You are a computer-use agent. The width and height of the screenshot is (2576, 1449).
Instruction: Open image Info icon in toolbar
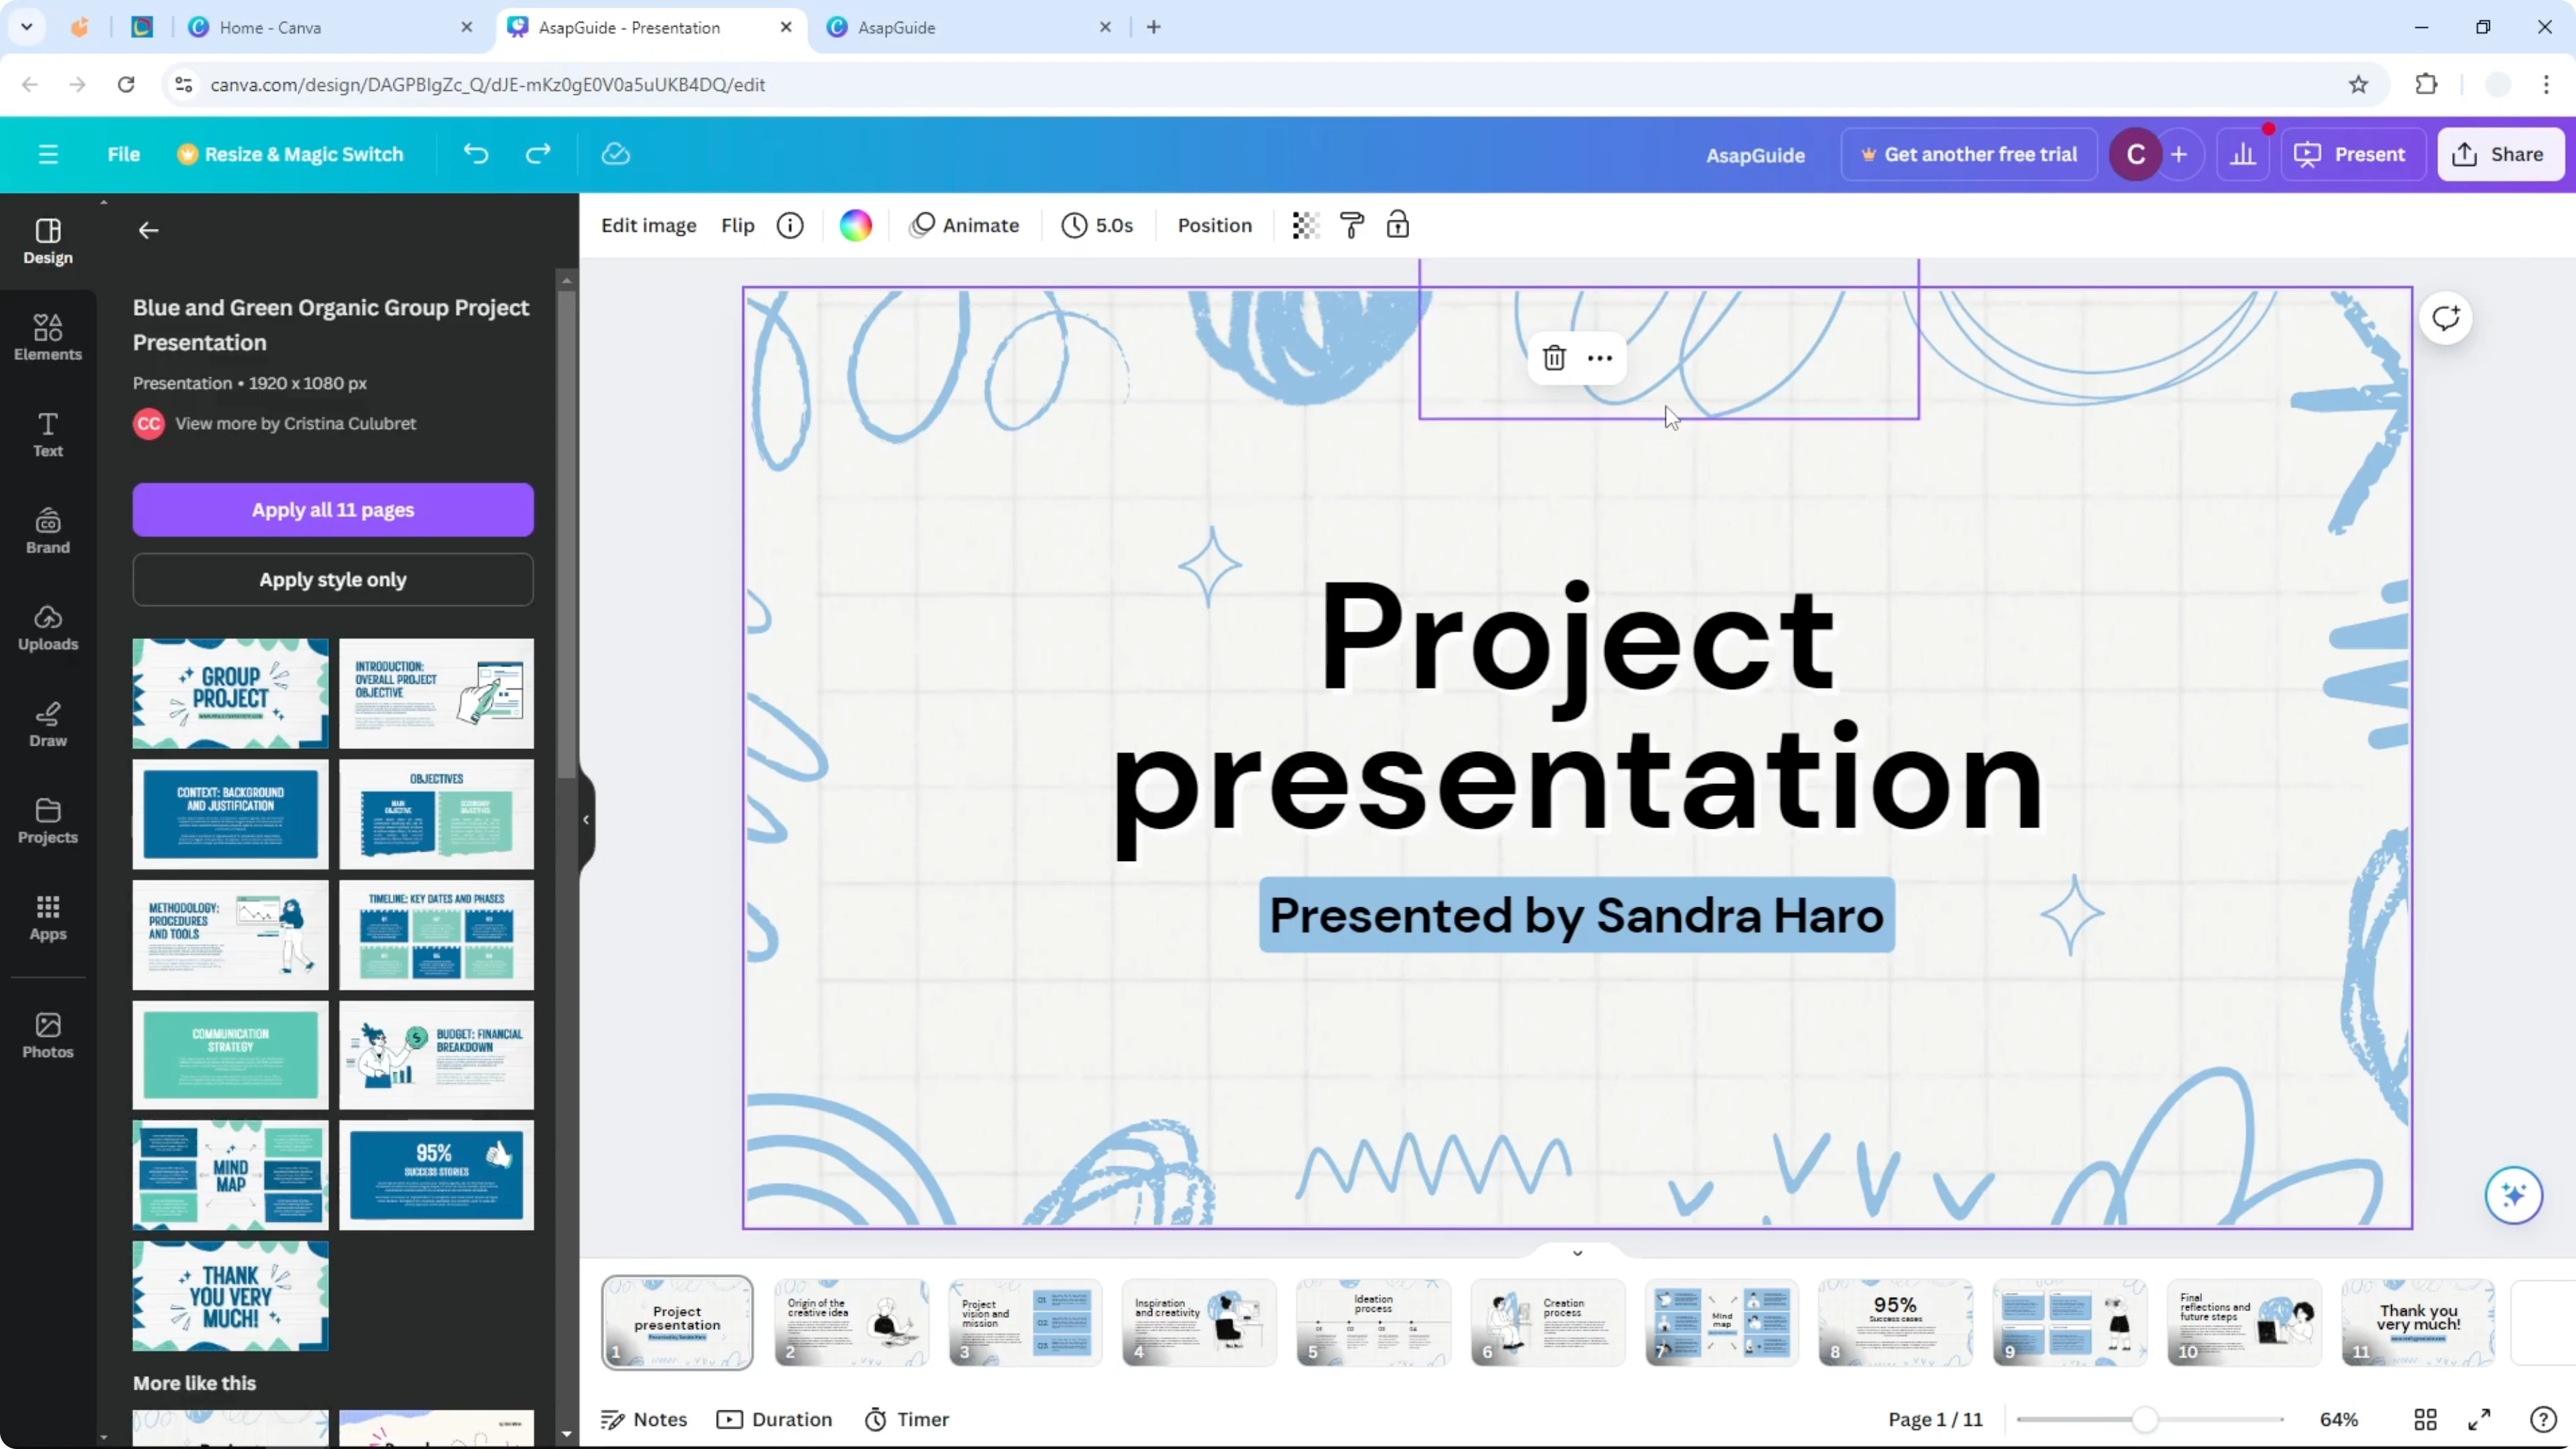790,225
